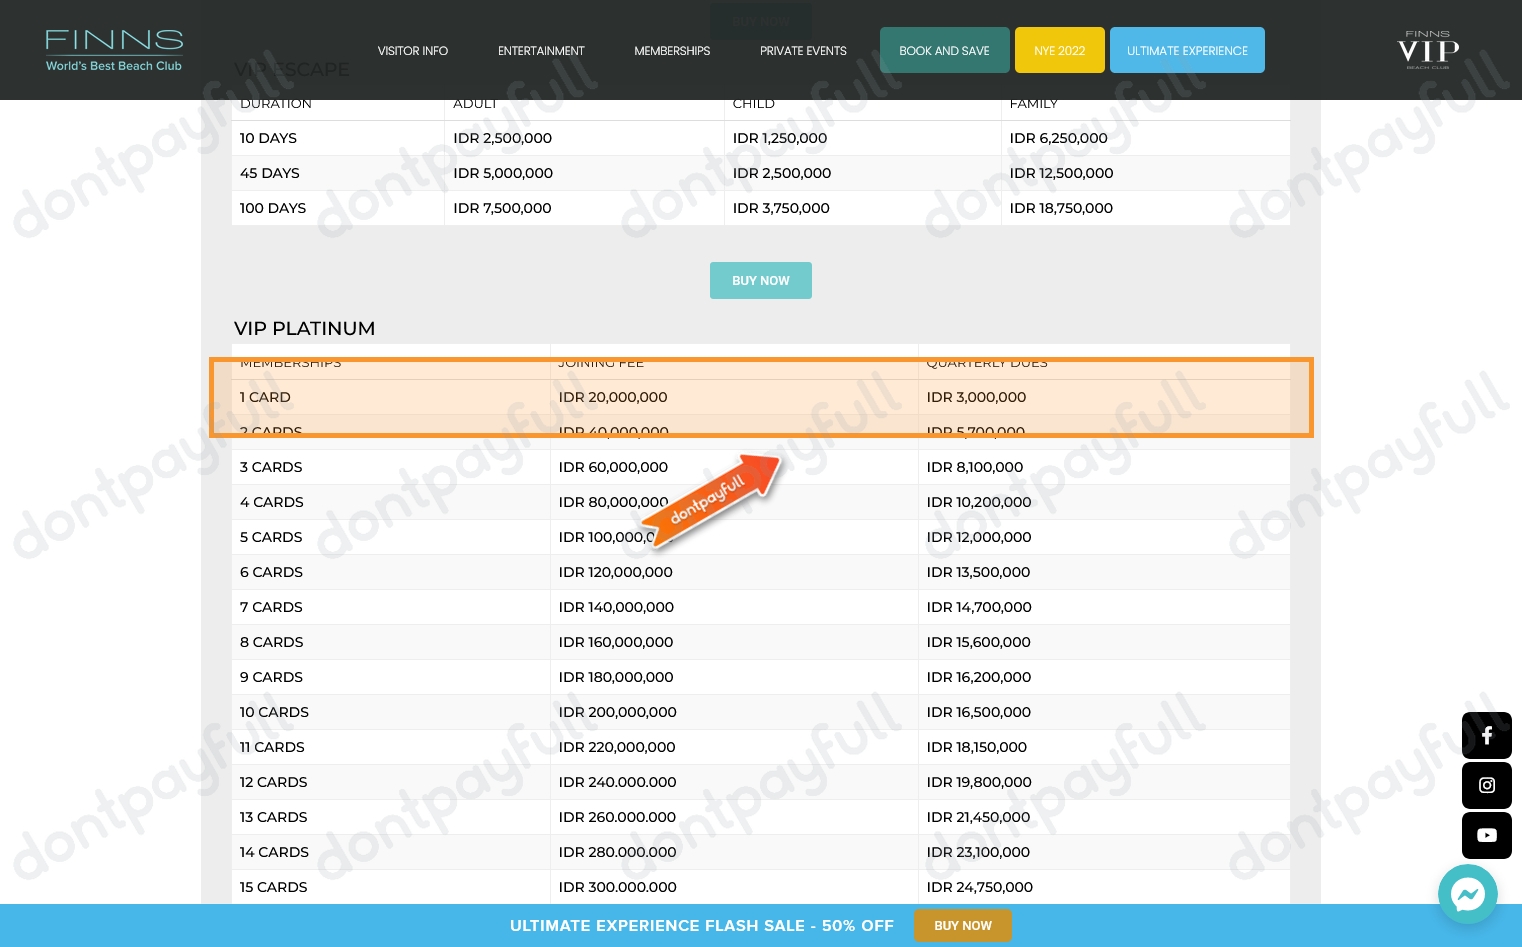1522x947 pixels.
Task: Open Instagram social icon
Action: (x=1486, y=786)
